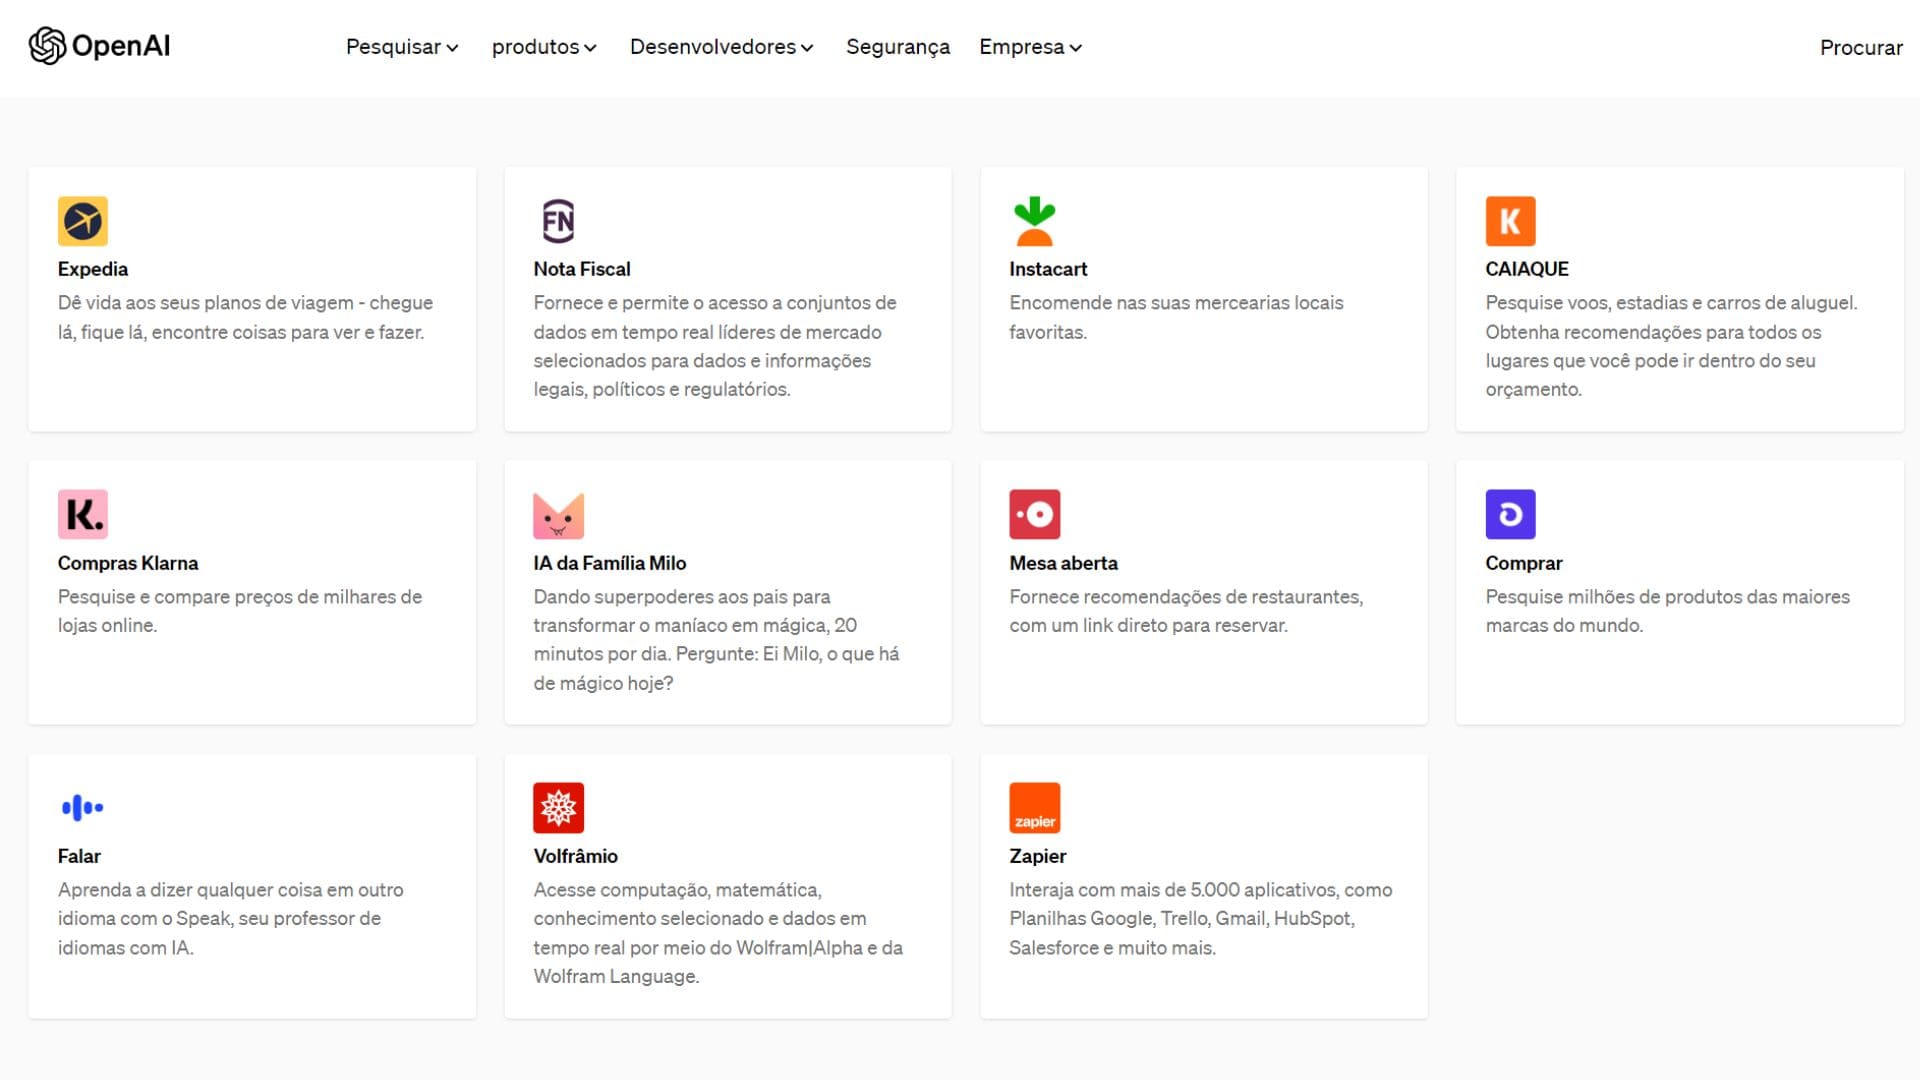The height and width of the screenshot is (1080, 1920).
Task: Click the Instacart carrot icon
Action: (1034, 221)
